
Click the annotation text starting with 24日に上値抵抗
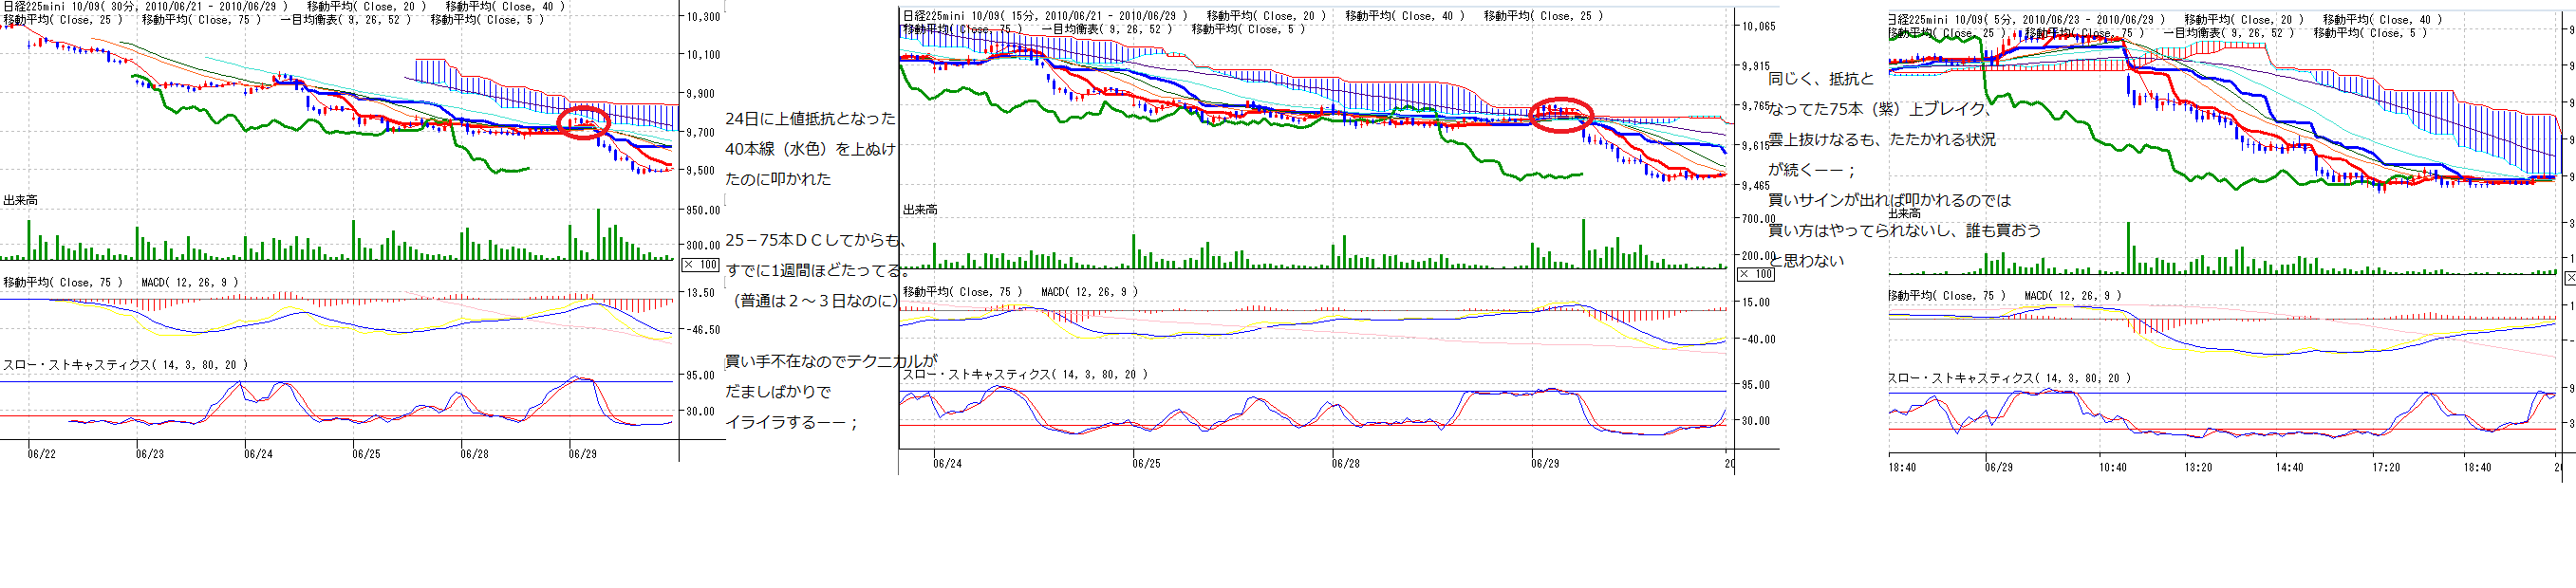[x=810, y=119]
